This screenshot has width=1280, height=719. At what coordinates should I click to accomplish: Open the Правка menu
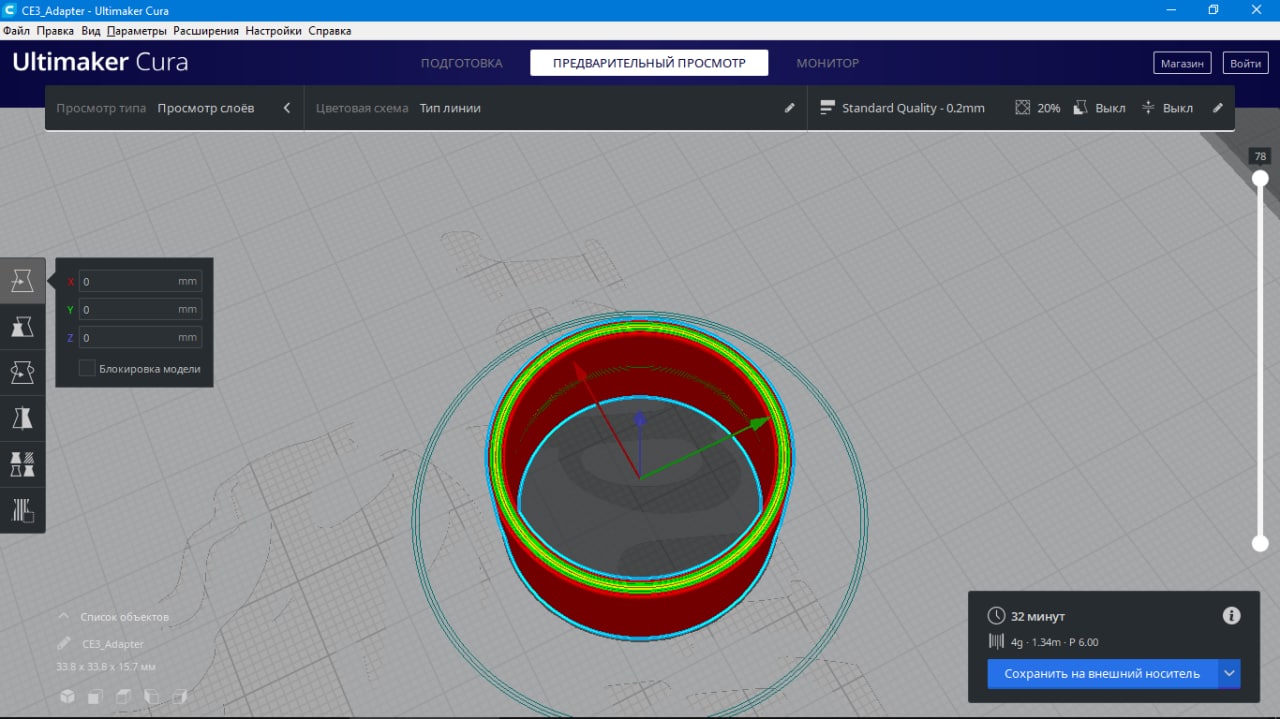(x=55, y=31)
